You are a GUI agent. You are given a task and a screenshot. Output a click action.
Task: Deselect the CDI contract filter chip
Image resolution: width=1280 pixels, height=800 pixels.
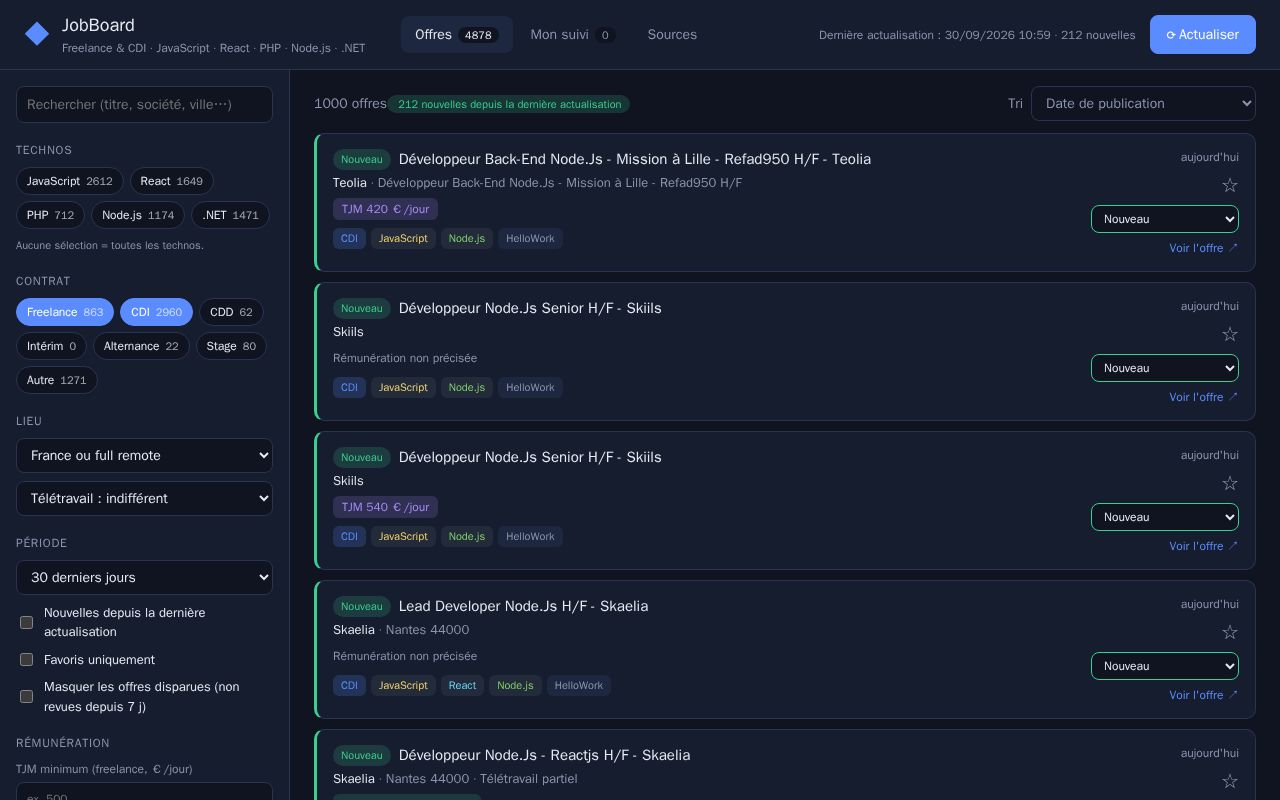(x=156, y=312)
